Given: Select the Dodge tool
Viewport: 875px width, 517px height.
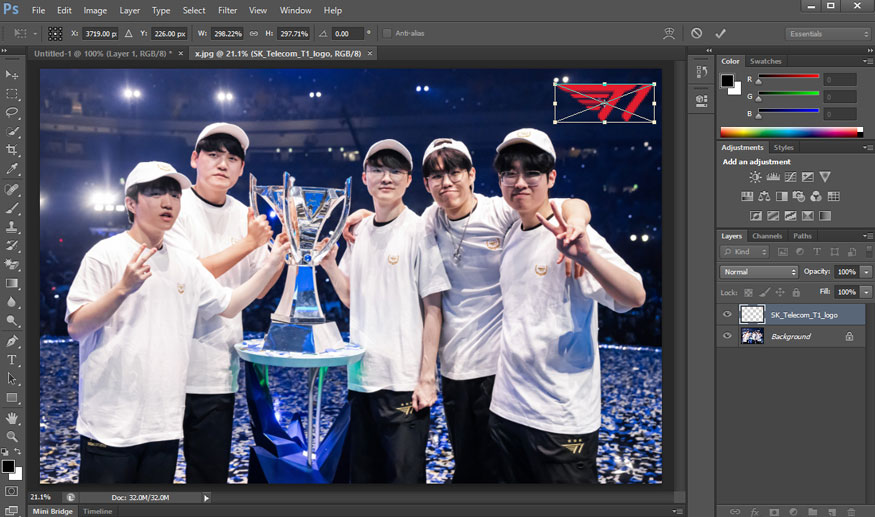Looking at the screenshot, I should 11,321.
